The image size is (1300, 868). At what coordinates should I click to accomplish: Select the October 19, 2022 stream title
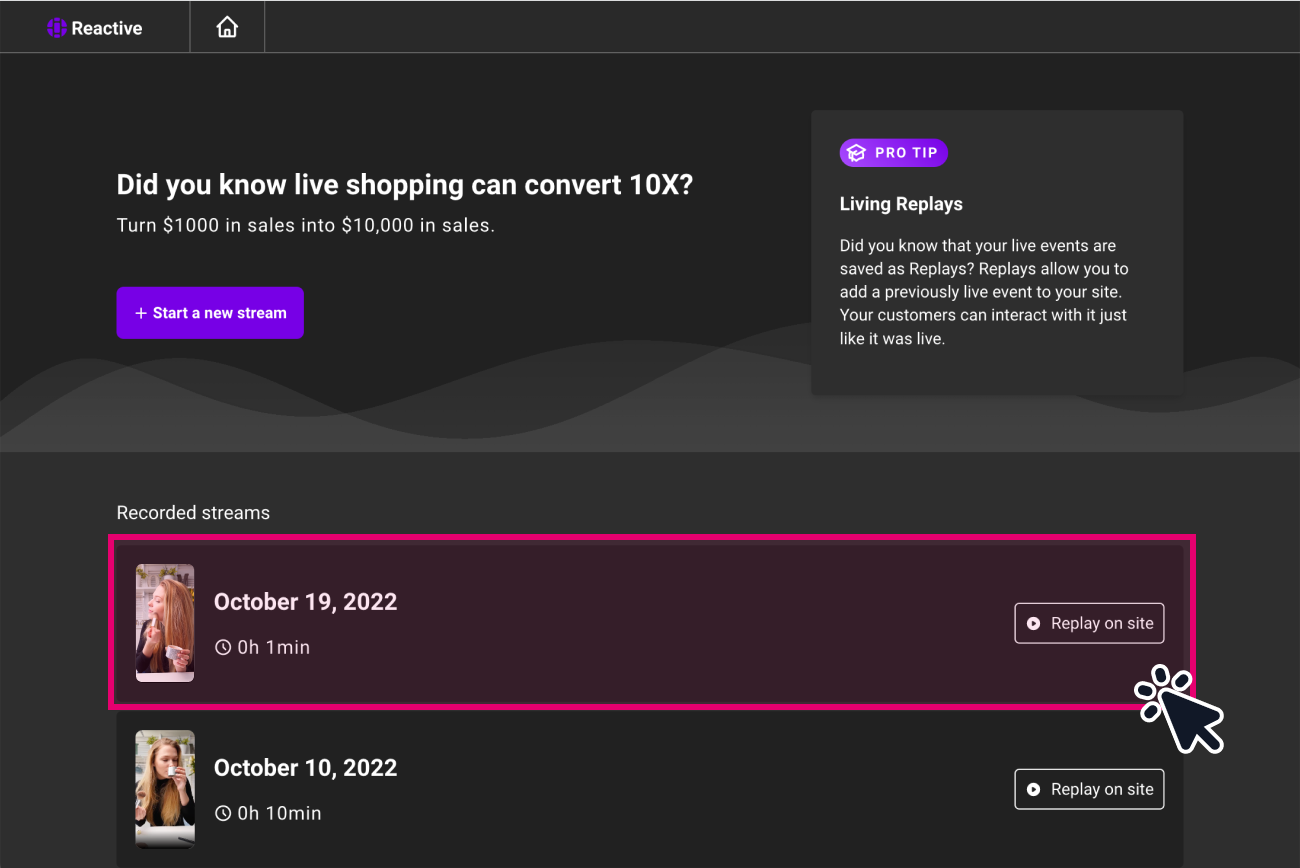click(306, 602)
